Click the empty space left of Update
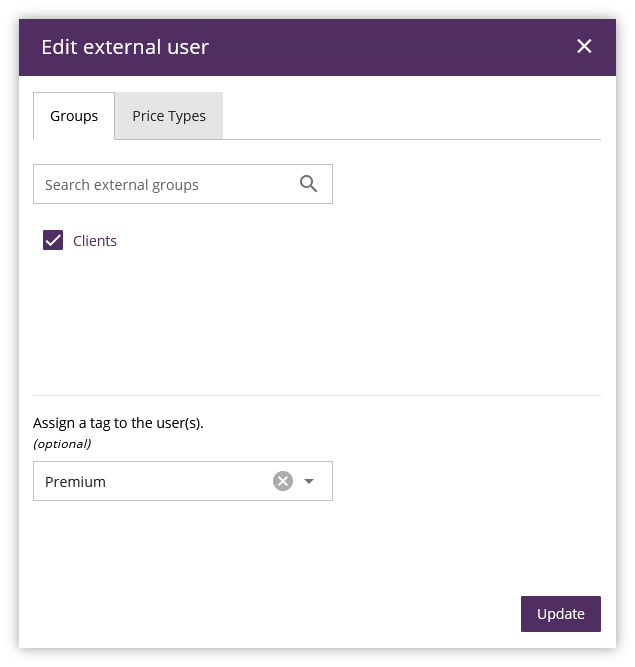Image resolution: width=635 pixels, height=667 pixels. (300, 614)
